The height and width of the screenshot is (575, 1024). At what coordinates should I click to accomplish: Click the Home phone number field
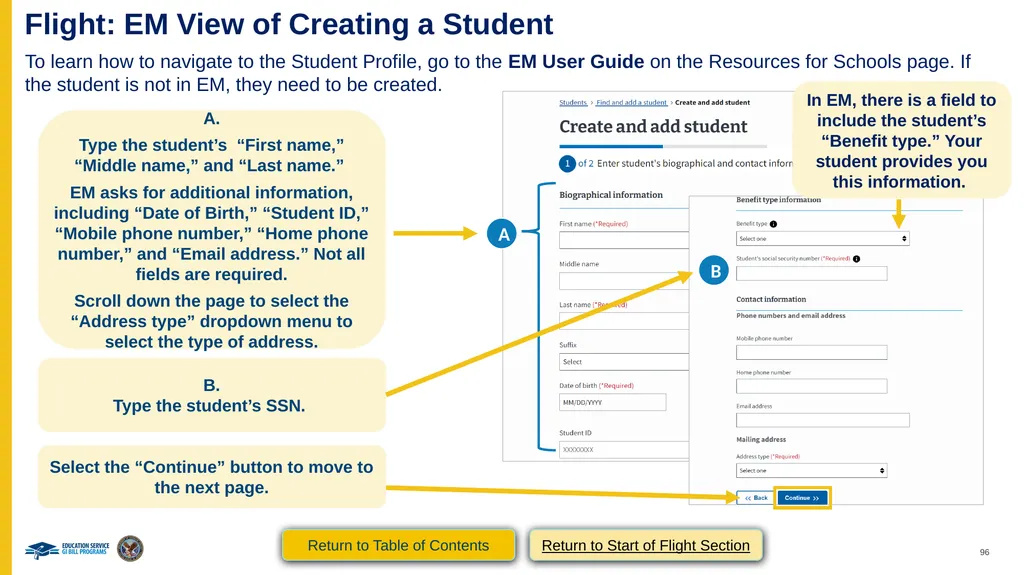[811, 386]
